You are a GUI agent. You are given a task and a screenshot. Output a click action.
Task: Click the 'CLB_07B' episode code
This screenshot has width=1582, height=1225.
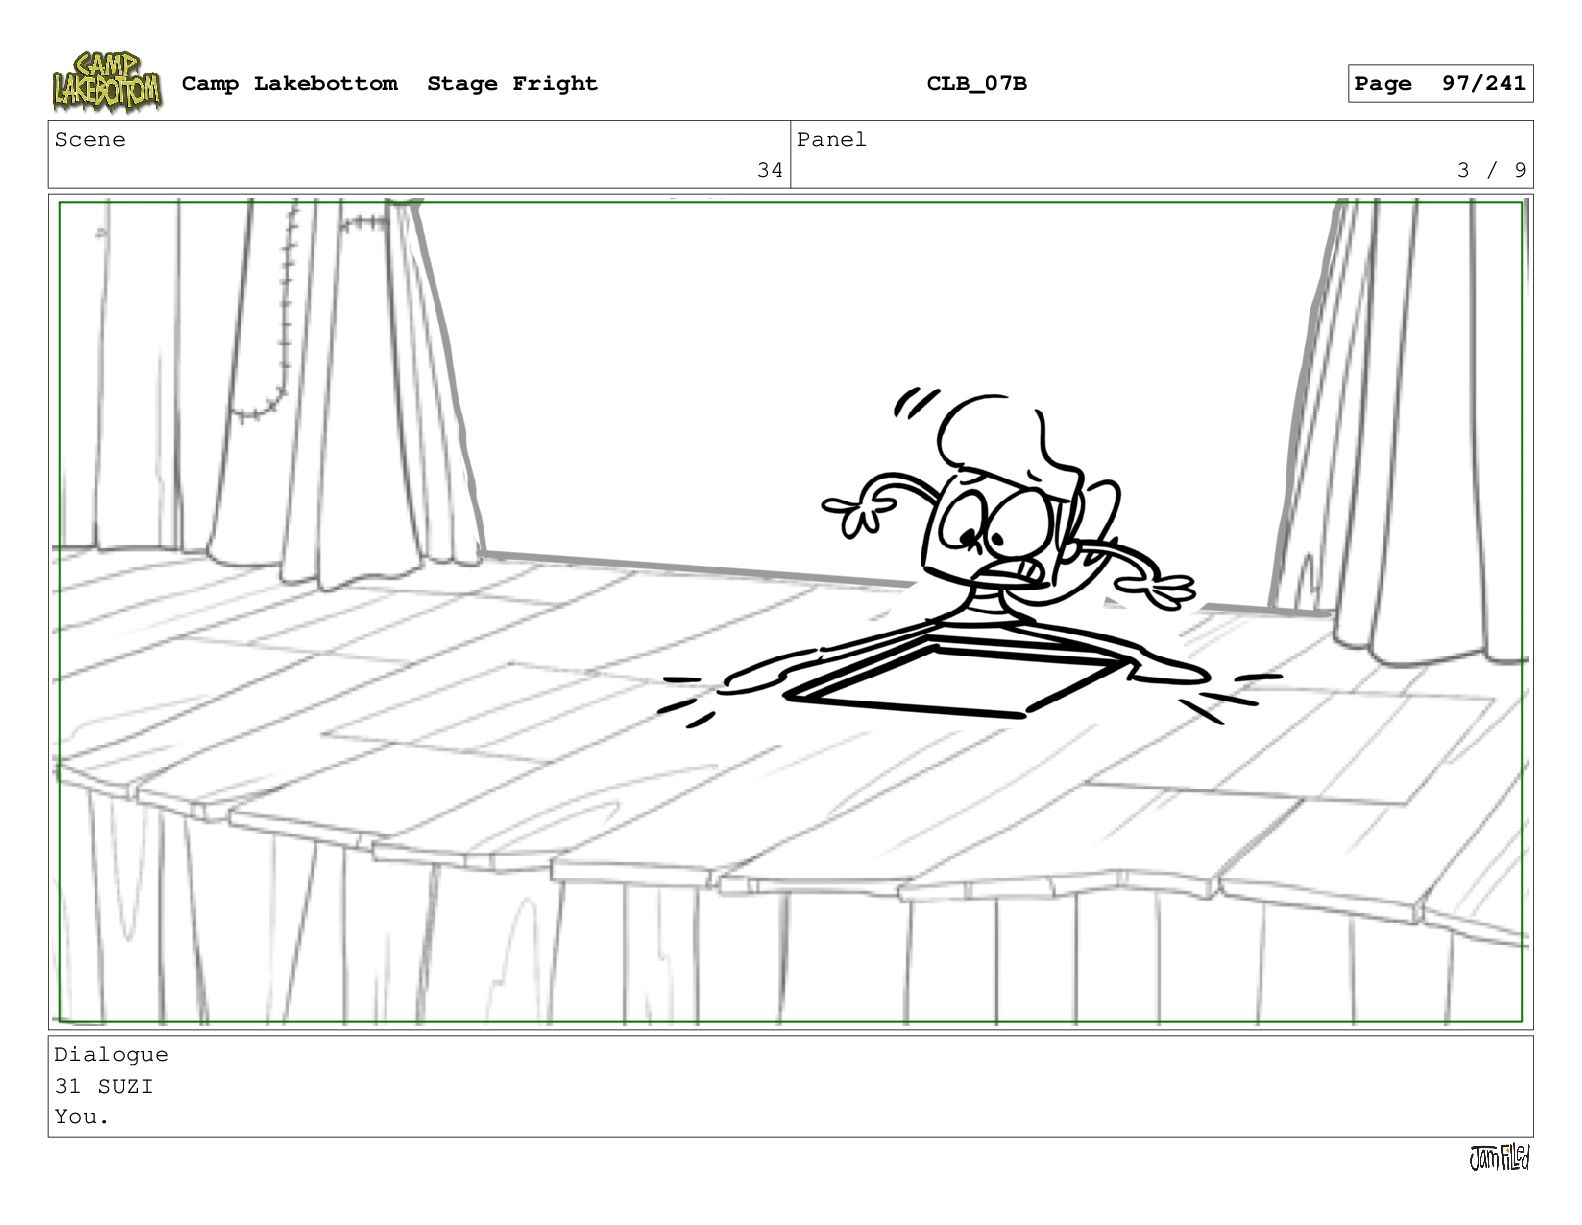click(976, 84)
